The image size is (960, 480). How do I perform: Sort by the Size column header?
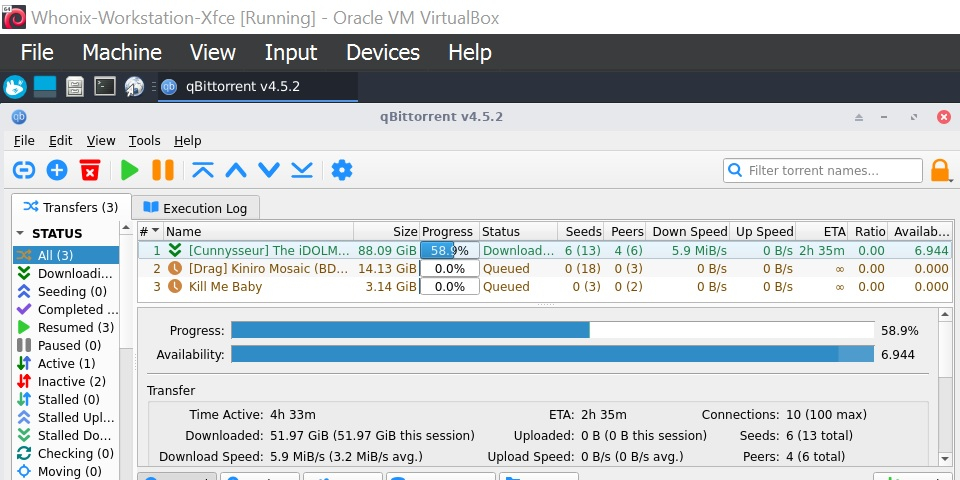[386, 231]
